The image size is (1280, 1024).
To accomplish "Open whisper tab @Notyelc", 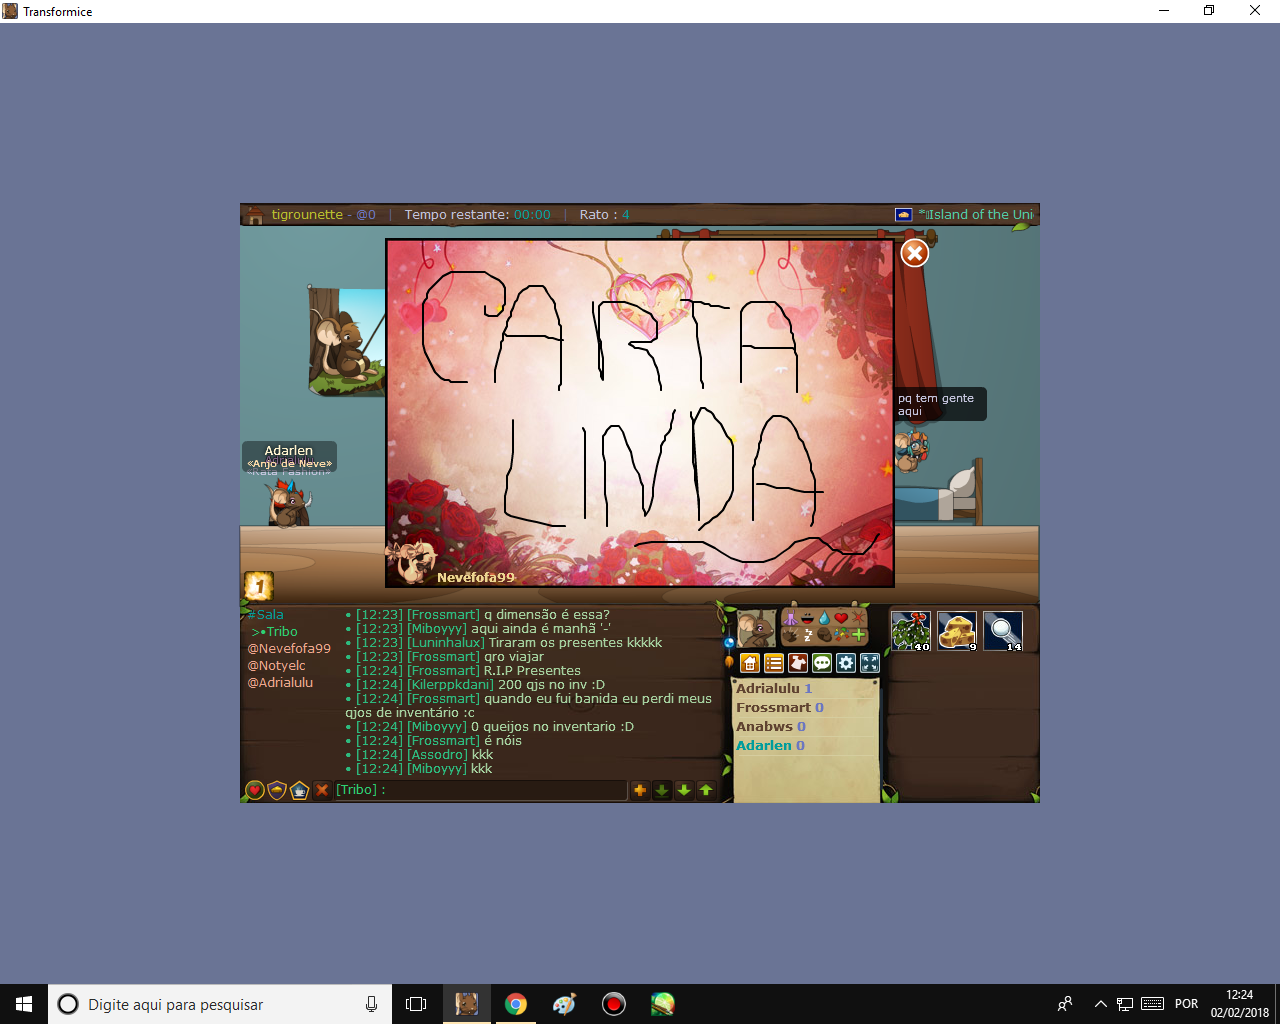I will [277, 666].
